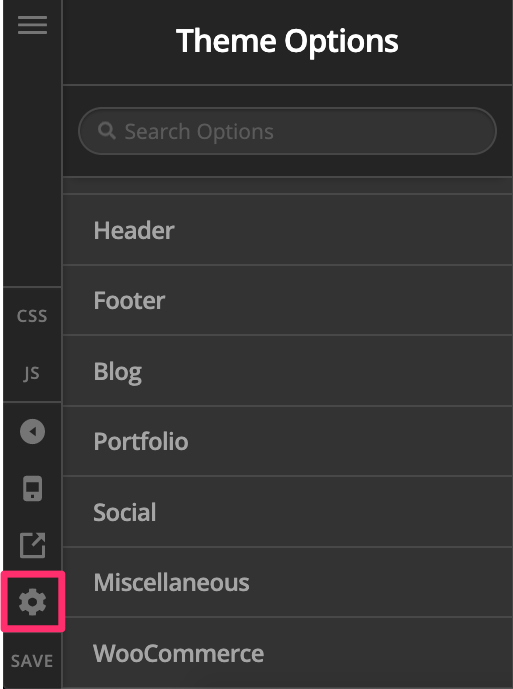Open the hamburger menu icon
This screenshot has height=689, width=513.
pyautogui.click(x=32, y=25)
